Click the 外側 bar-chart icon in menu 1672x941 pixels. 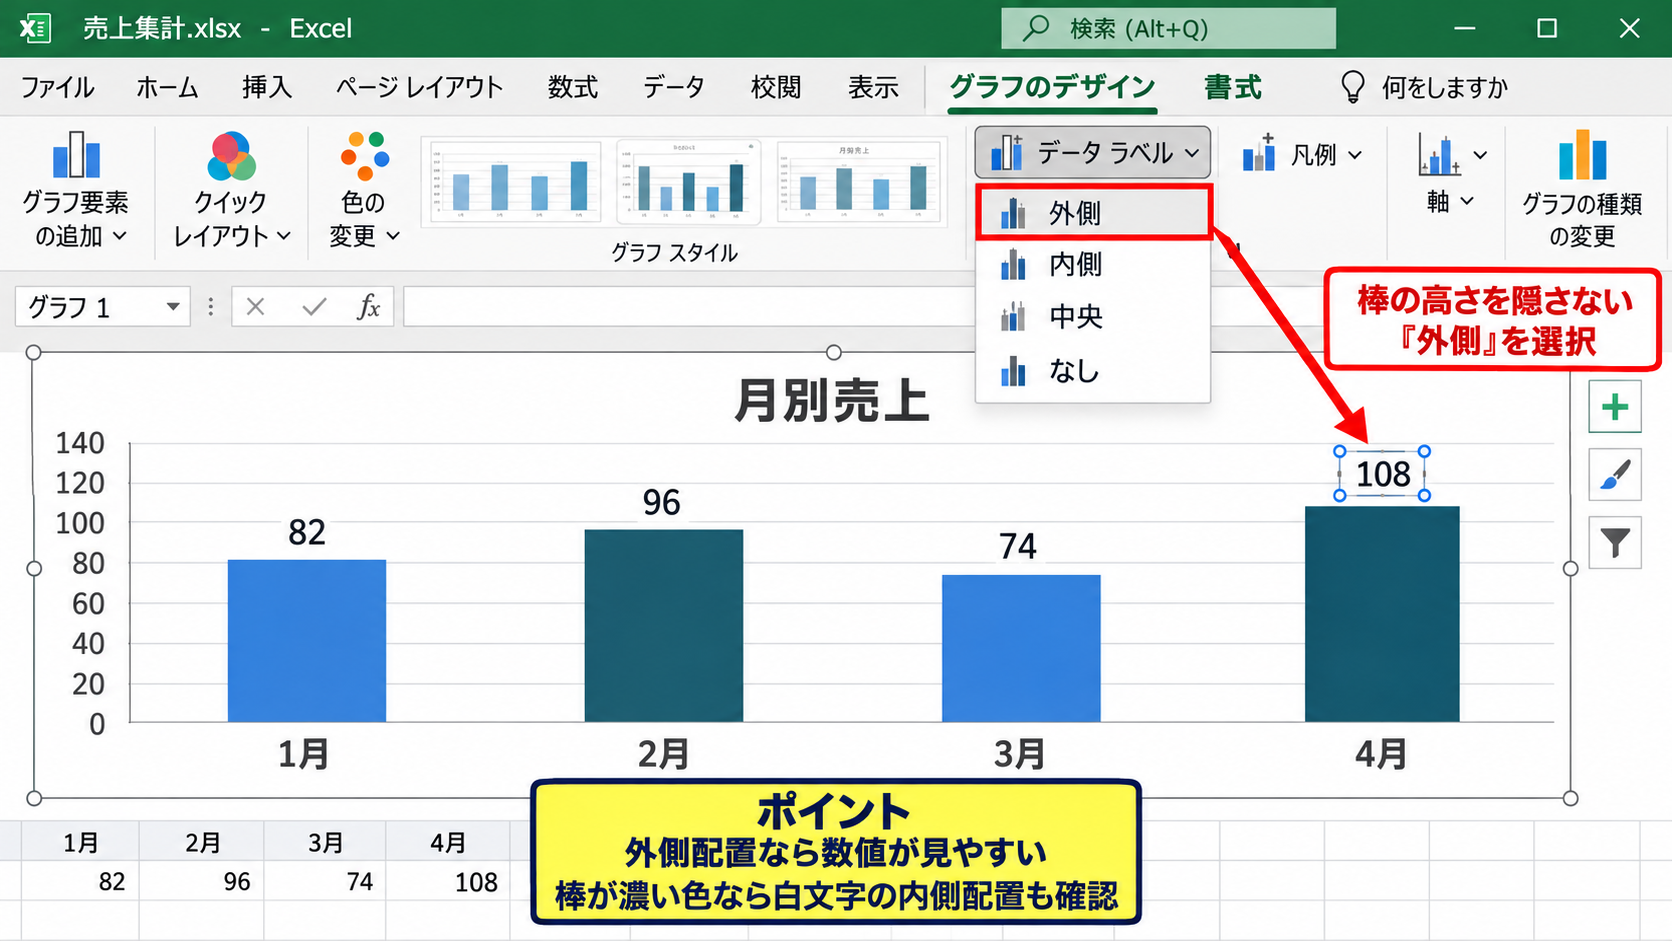[x=1013, y=213]
